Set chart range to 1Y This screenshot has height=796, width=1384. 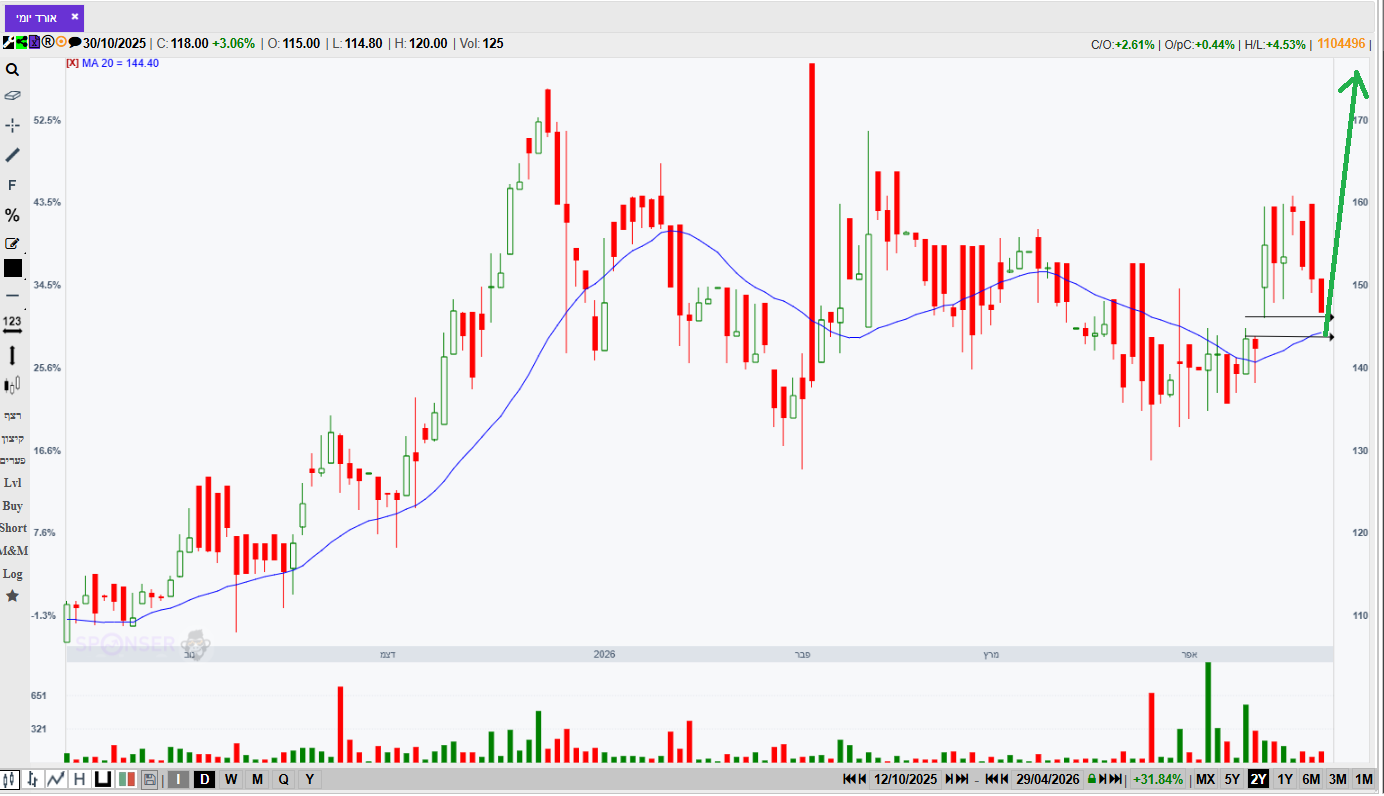coord(1285,779)
